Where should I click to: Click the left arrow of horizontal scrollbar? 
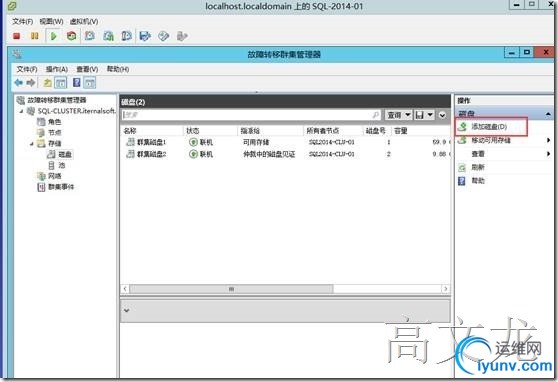click(125, 289)
